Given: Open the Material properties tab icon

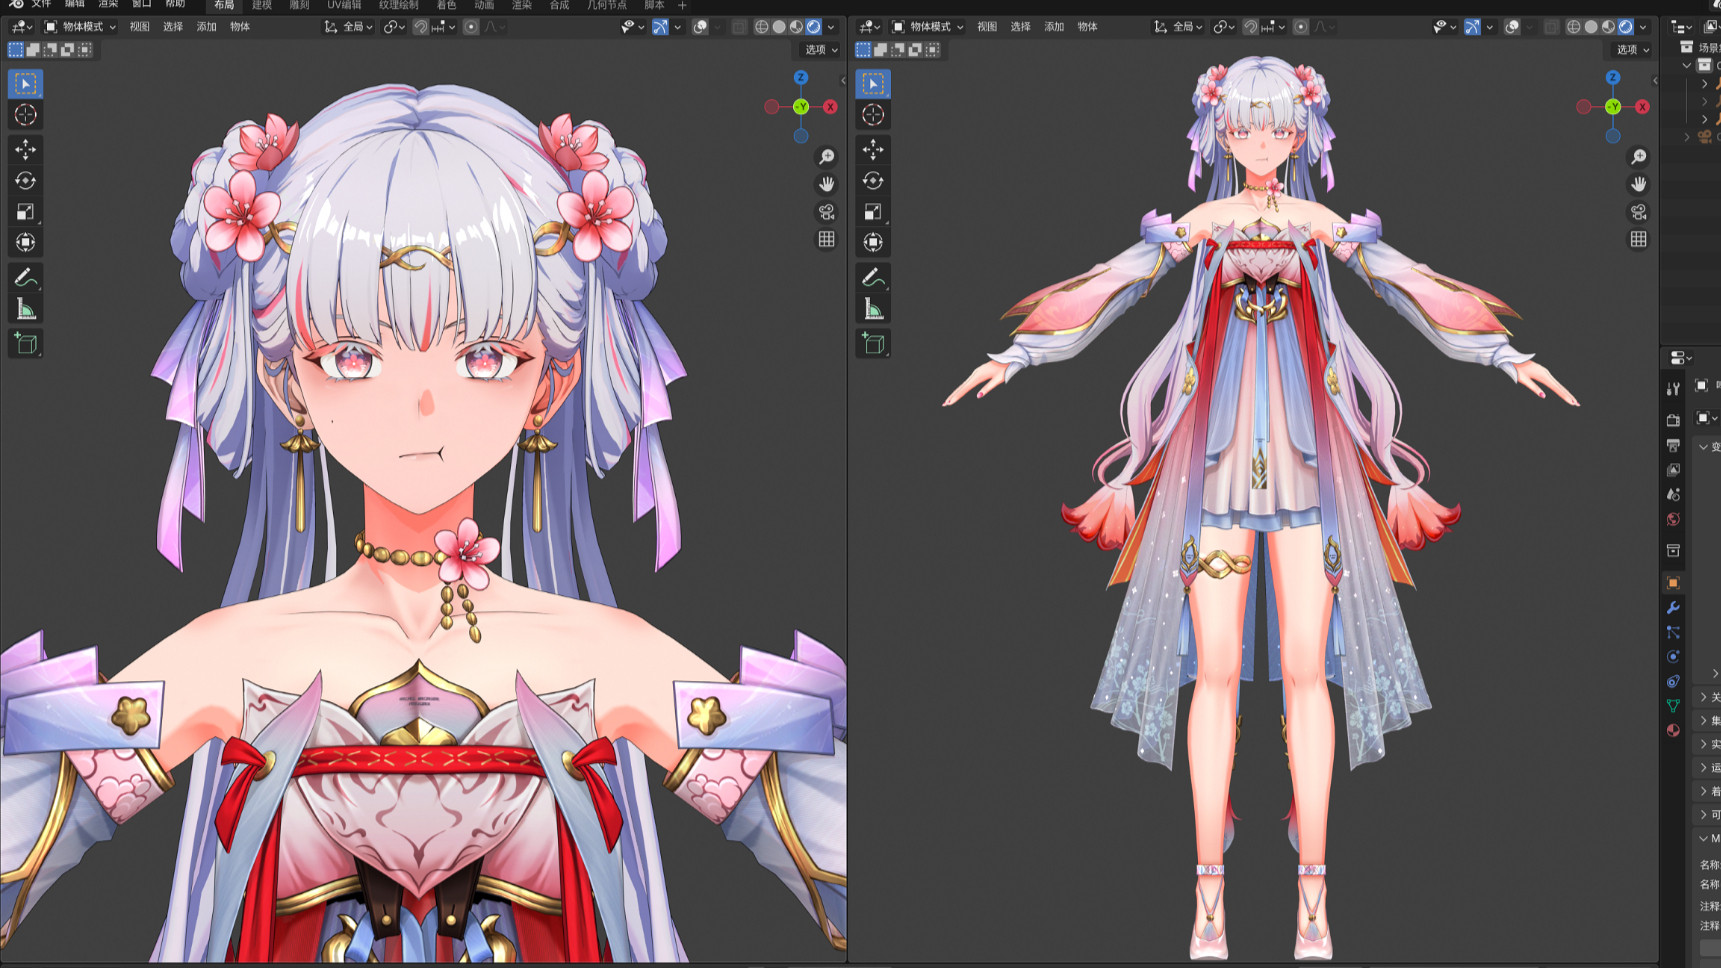Looking at the screenshot, I should pos(1673,730).
